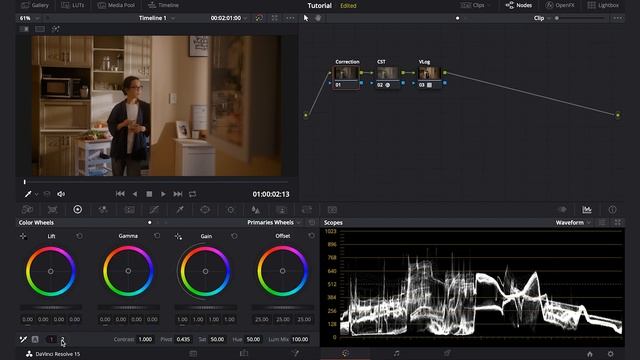Apply auto color with magic wand
The image size is (640, 360).
coord(23,339)
